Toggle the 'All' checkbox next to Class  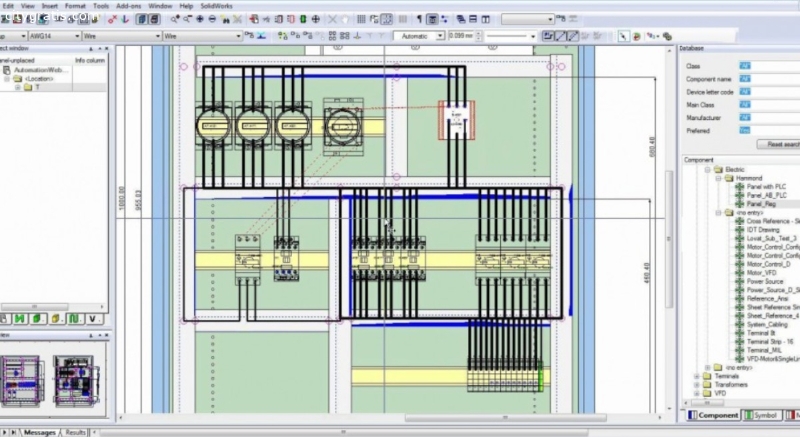click(745, 66)
